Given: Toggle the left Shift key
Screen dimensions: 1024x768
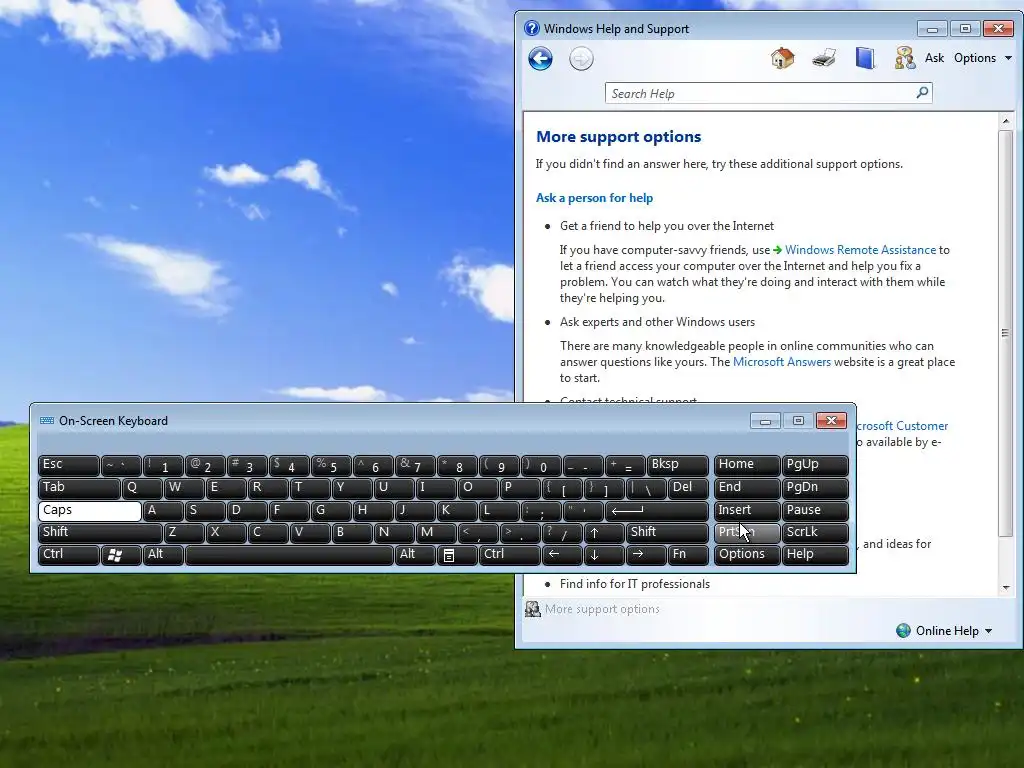Looking at the screenshot, I should (99, 533).
